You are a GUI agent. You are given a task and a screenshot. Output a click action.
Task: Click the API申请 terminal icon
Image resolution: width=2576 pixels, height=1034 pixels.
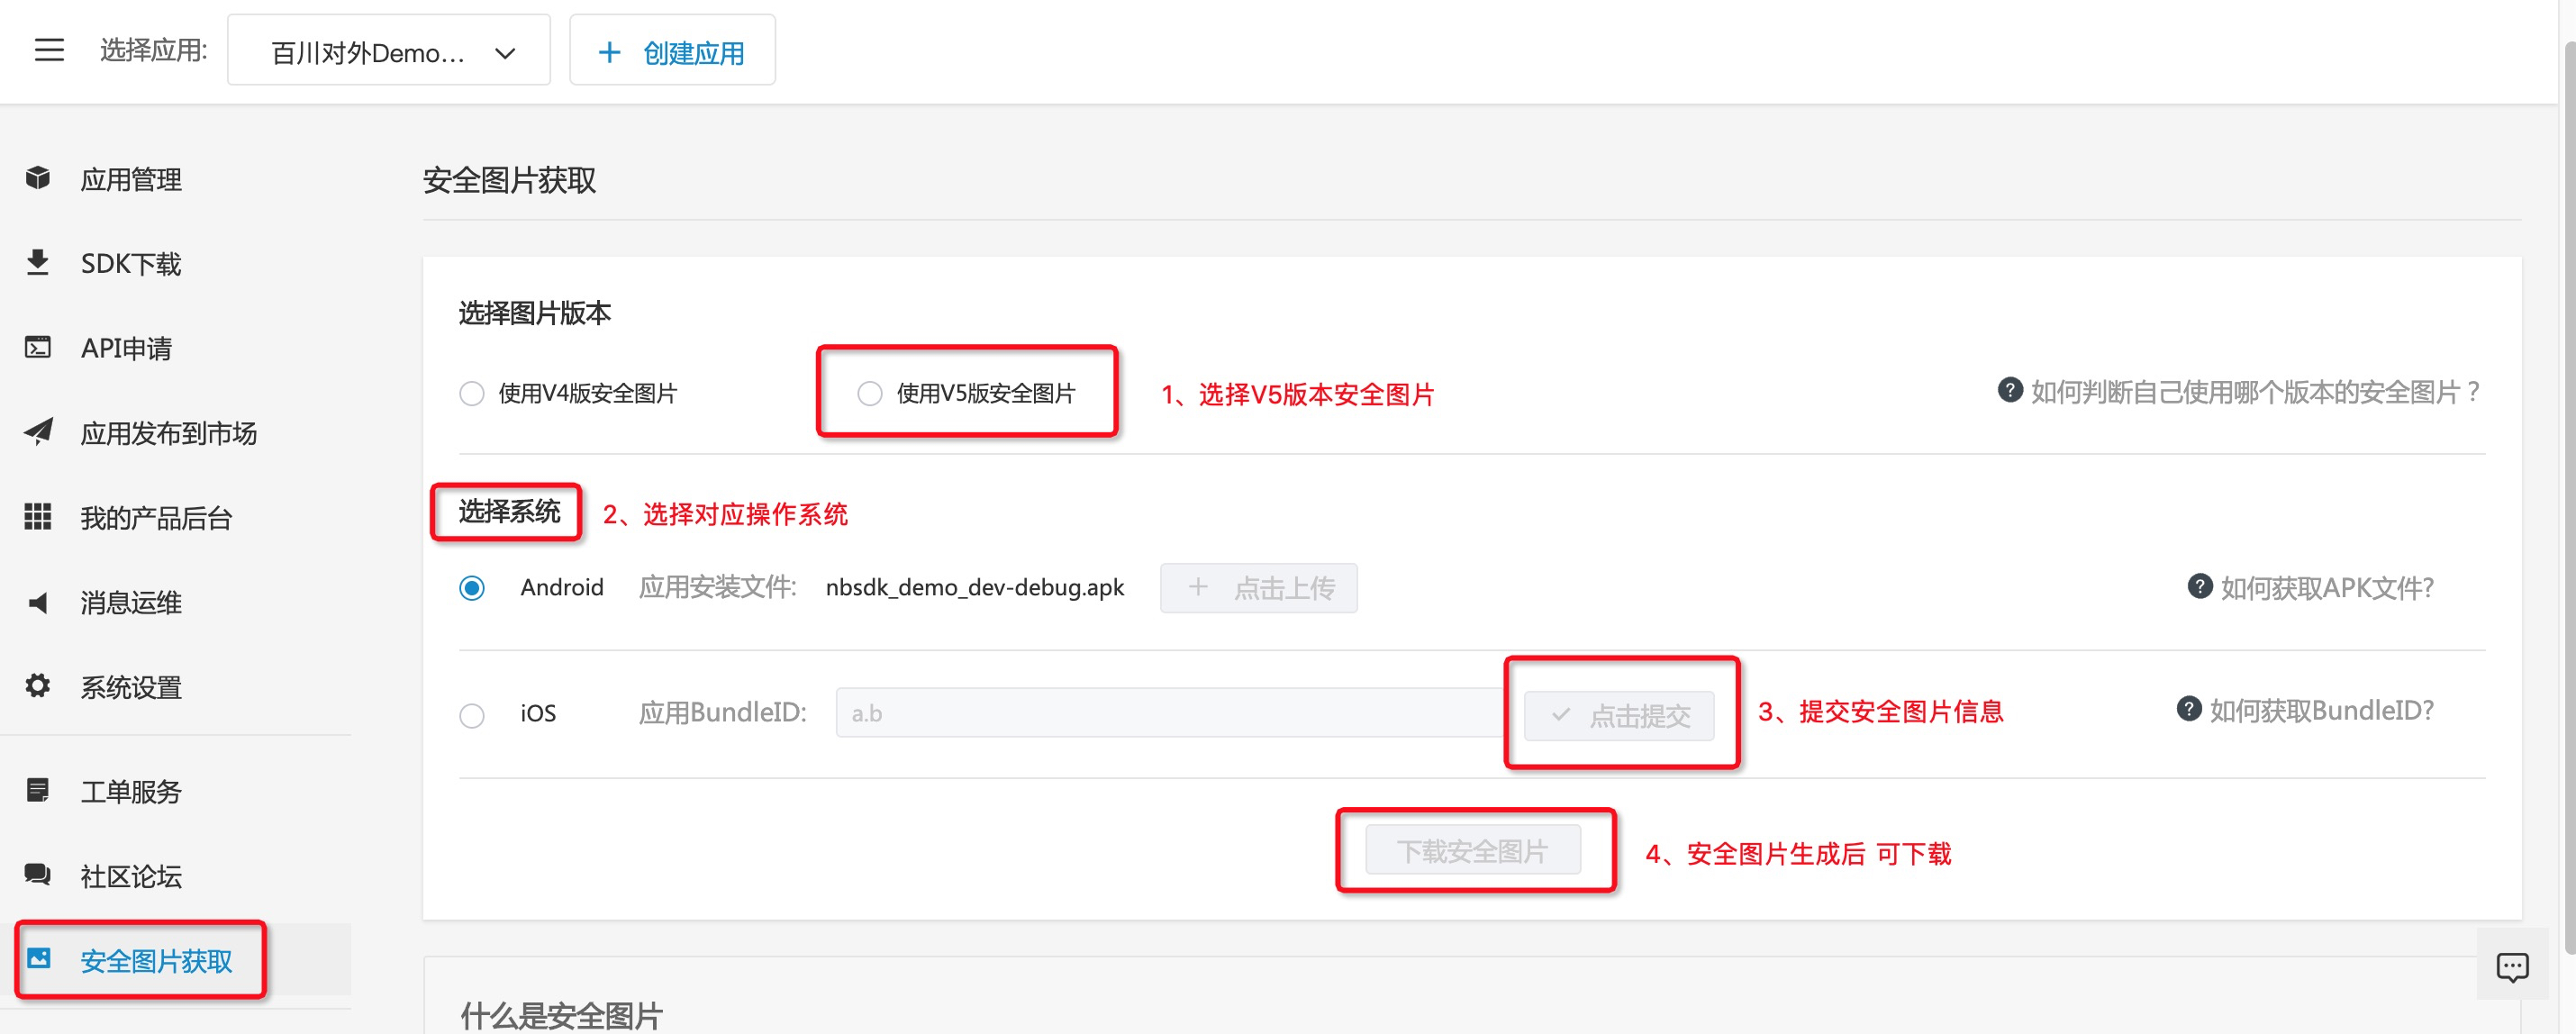point(38,348)
